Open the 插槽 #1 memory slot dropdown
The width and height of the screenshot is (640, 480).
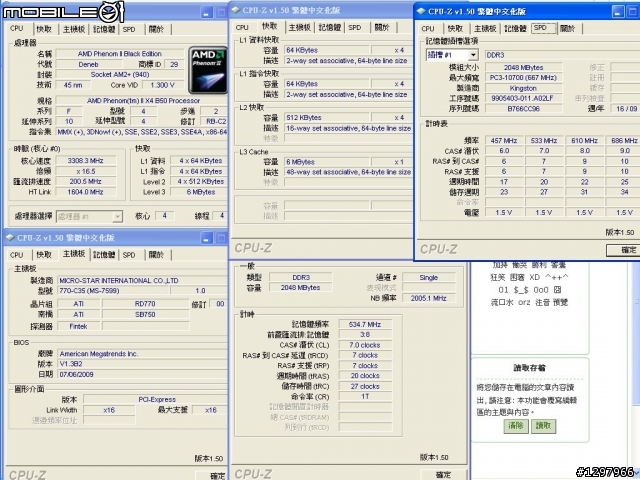coord(473,55)
